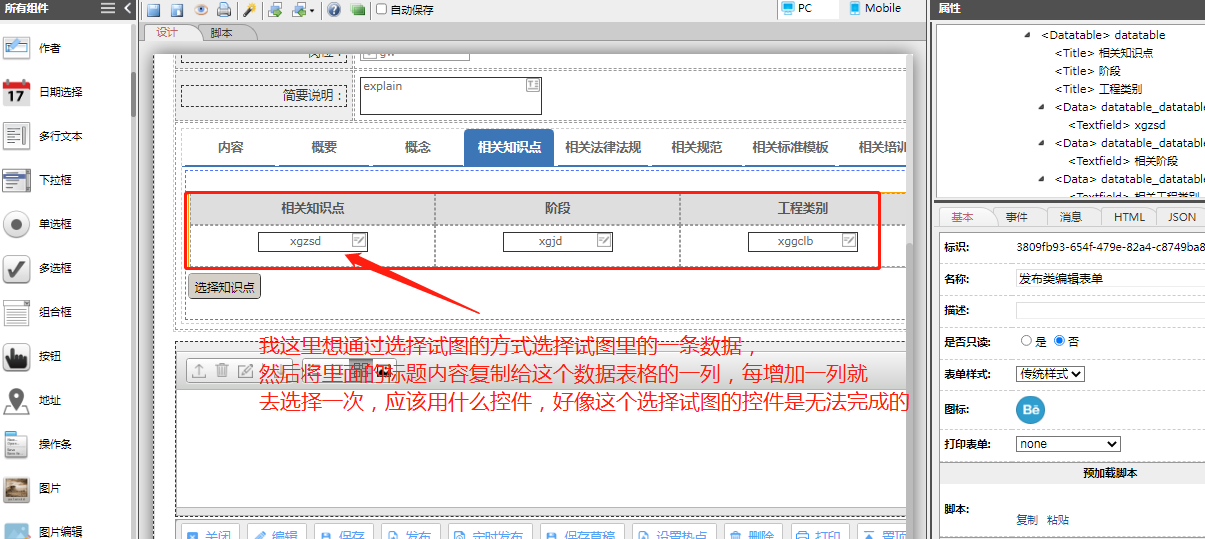This screenshot has height=539, width=1205.
Task: Select the 下拉框 component
Action: point(38,180)
